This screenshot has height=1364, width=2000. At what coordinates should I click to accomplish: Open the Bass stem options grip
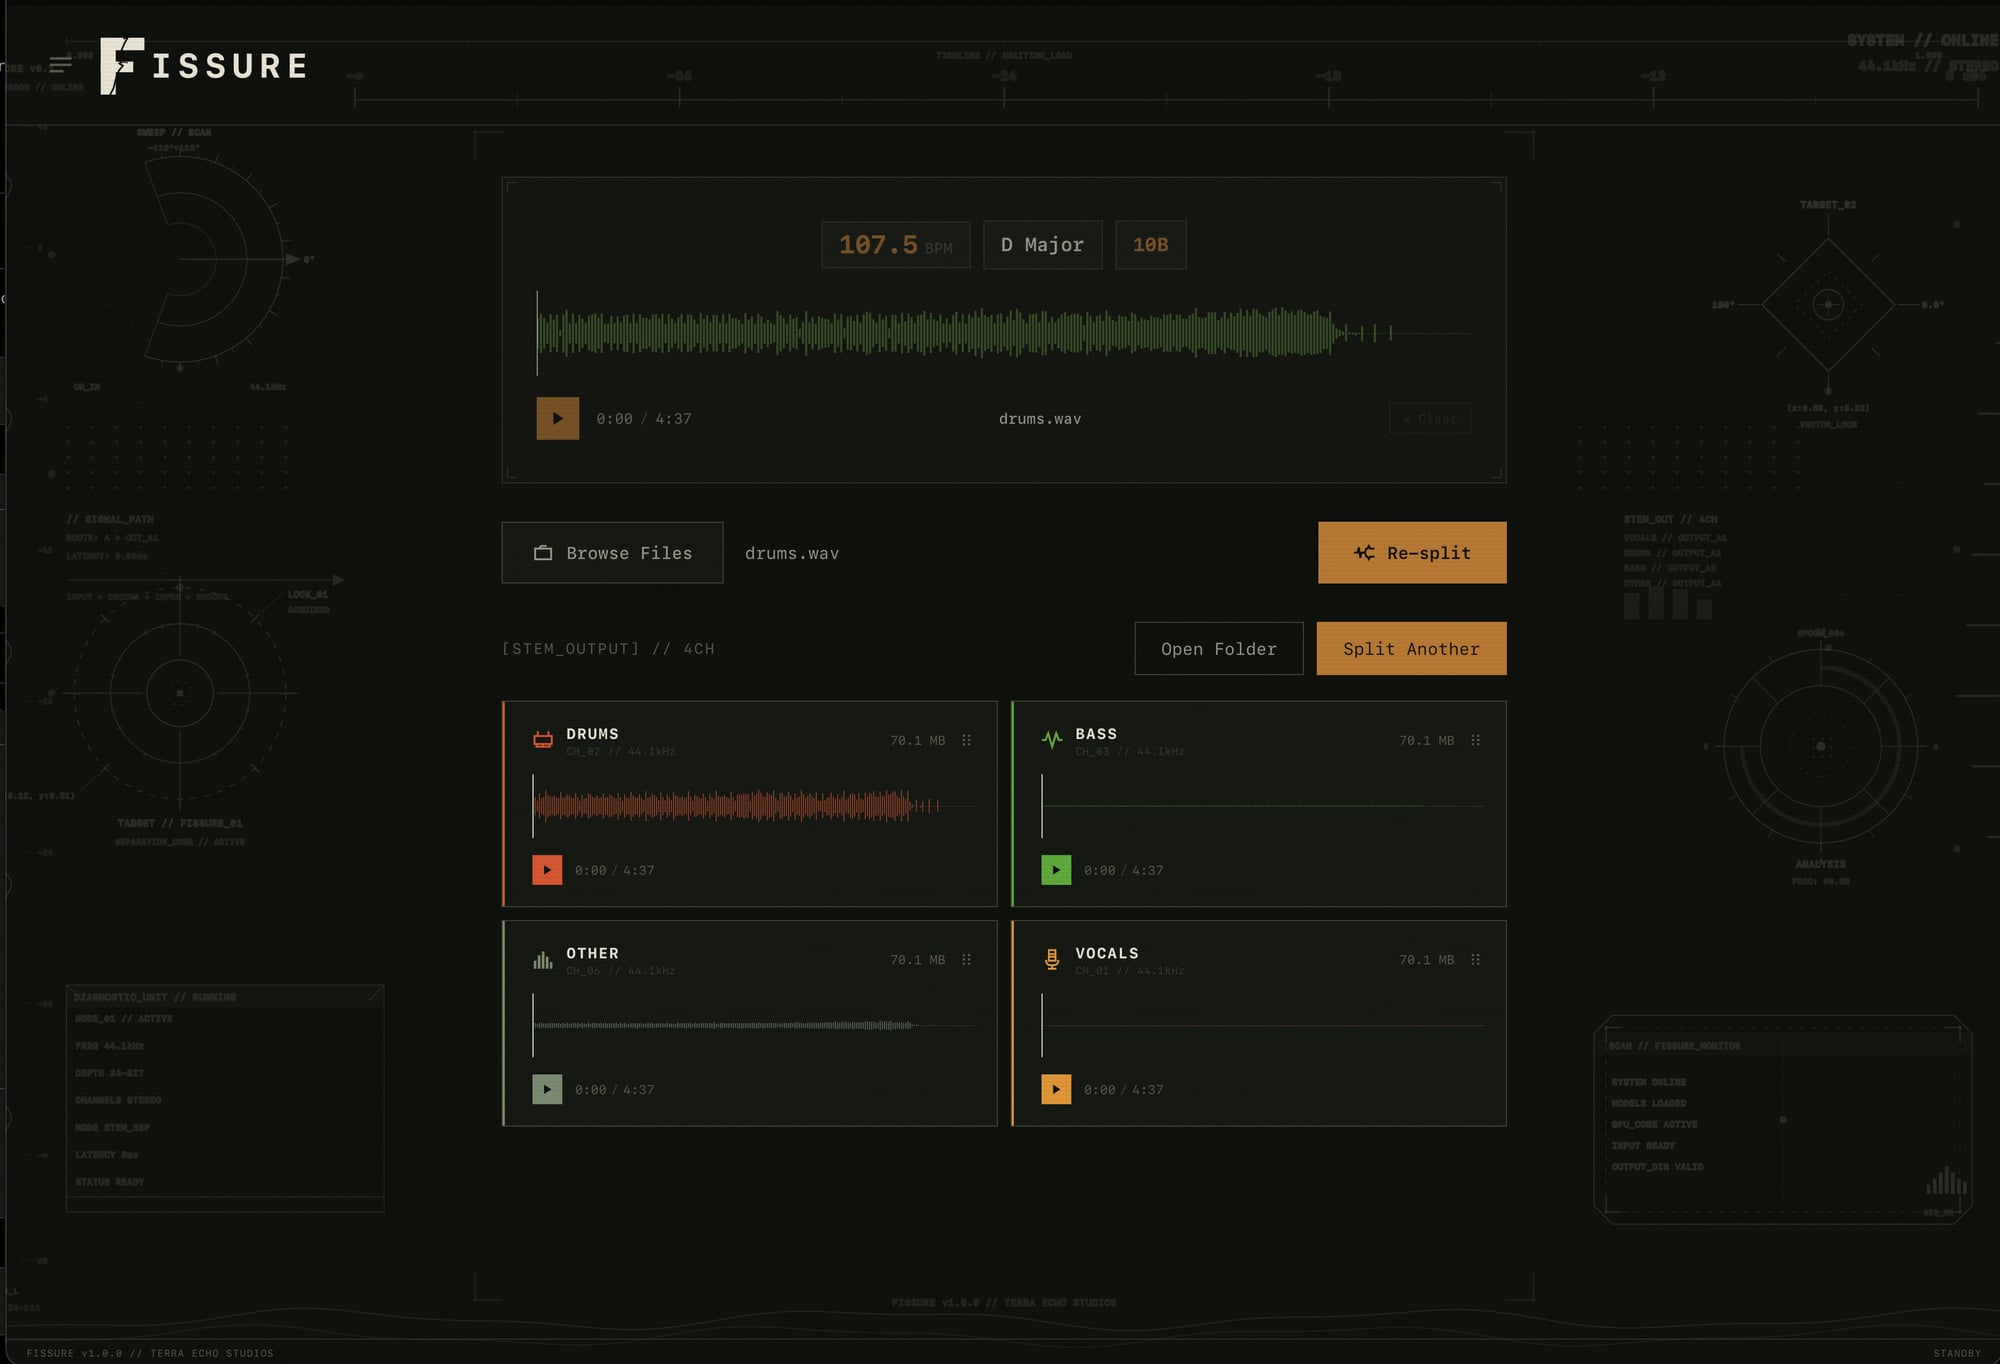tap(1475, 740)
